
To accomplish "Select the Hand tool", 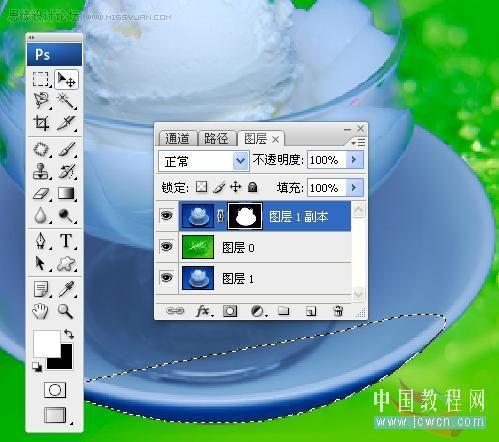I will coord(41,311).
